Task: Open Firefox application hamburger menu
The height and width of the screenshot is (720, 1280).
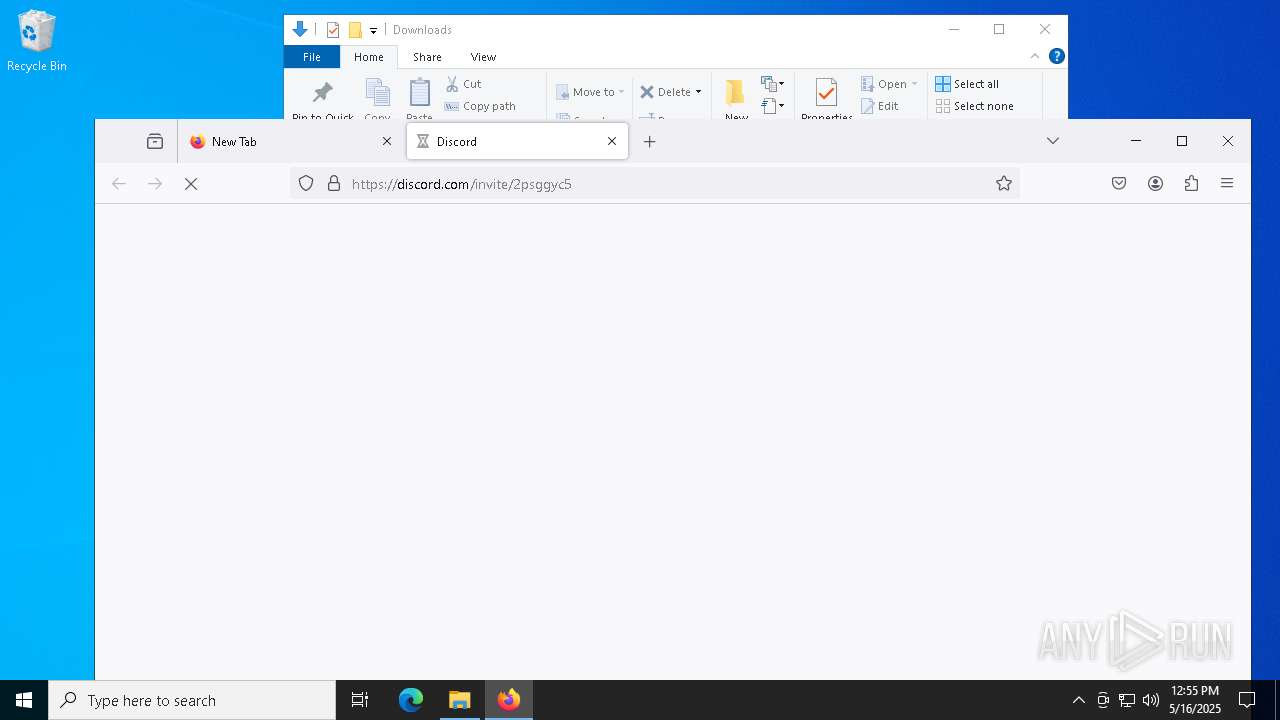Action: (1227, 183)
